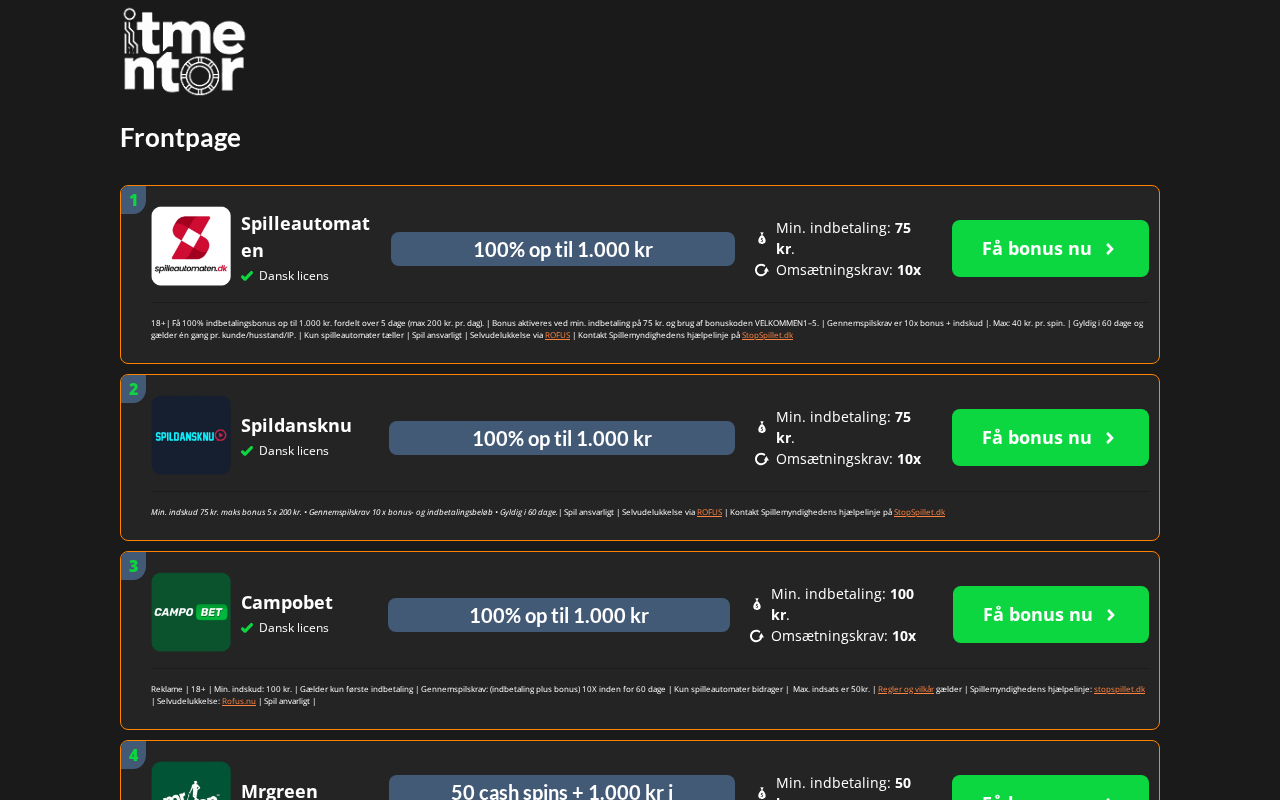Click the green checkmark under Campobet
Image resolution: width=1280 pixels, height=800 pixels.
pyautogui.click(x=247, y=628)
